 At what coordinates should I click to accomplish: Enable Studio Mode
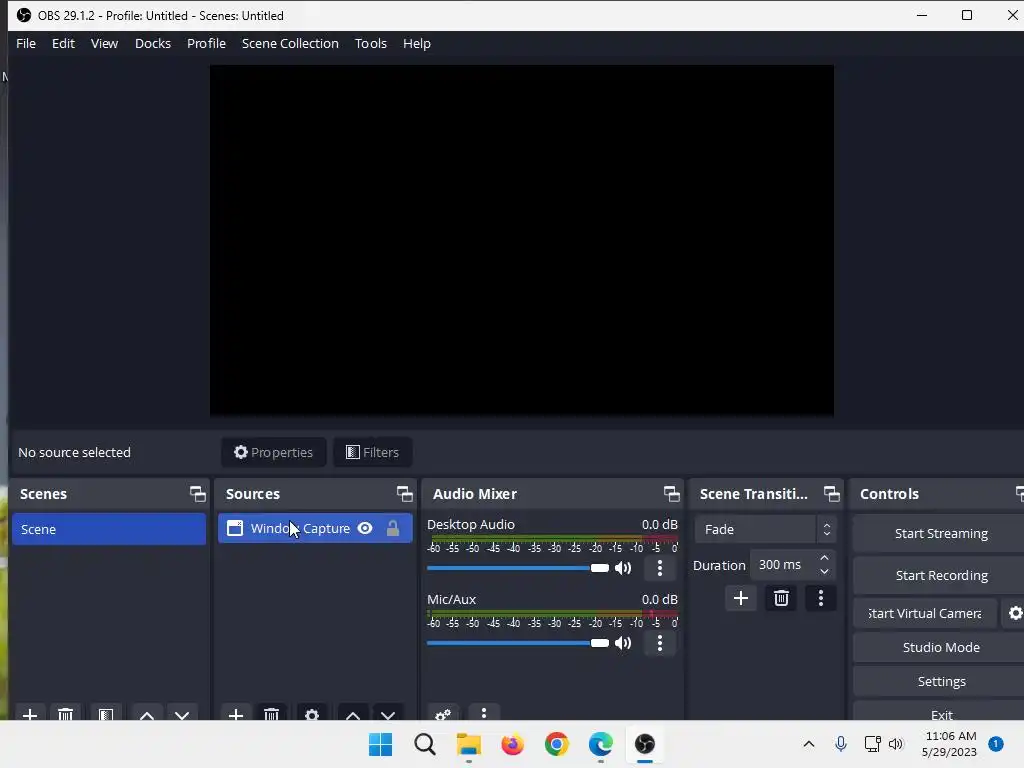click(940, 647)
